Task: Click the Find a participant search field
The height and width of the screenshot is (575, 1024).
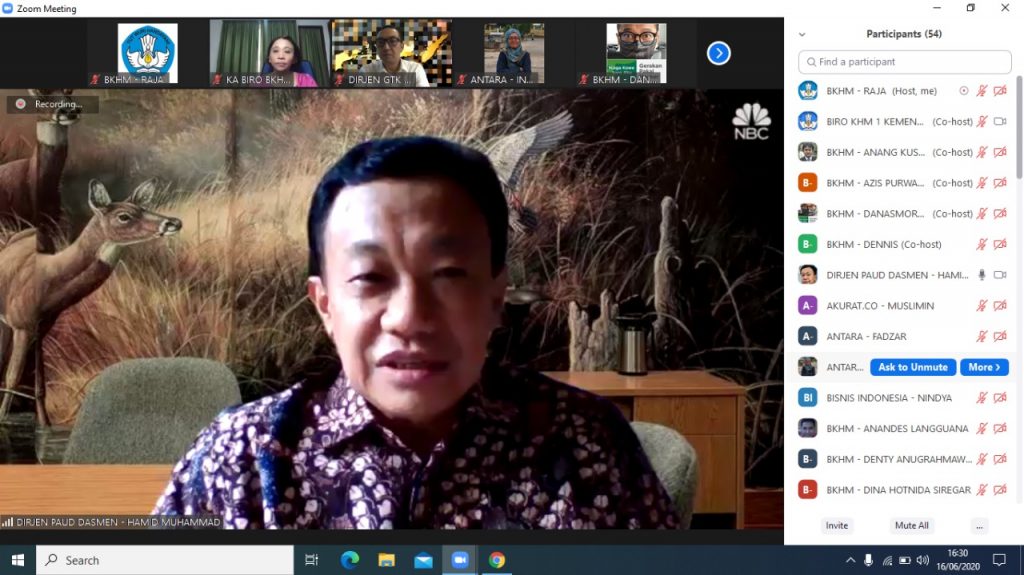Action: pos(905,62)
